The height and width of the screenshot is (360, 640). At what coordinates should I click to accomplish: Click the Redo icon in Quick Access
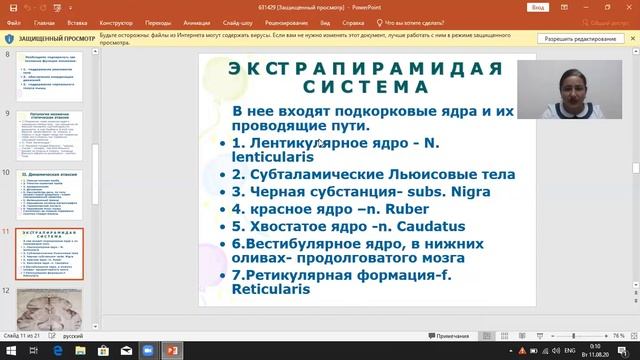pos(42,8)
